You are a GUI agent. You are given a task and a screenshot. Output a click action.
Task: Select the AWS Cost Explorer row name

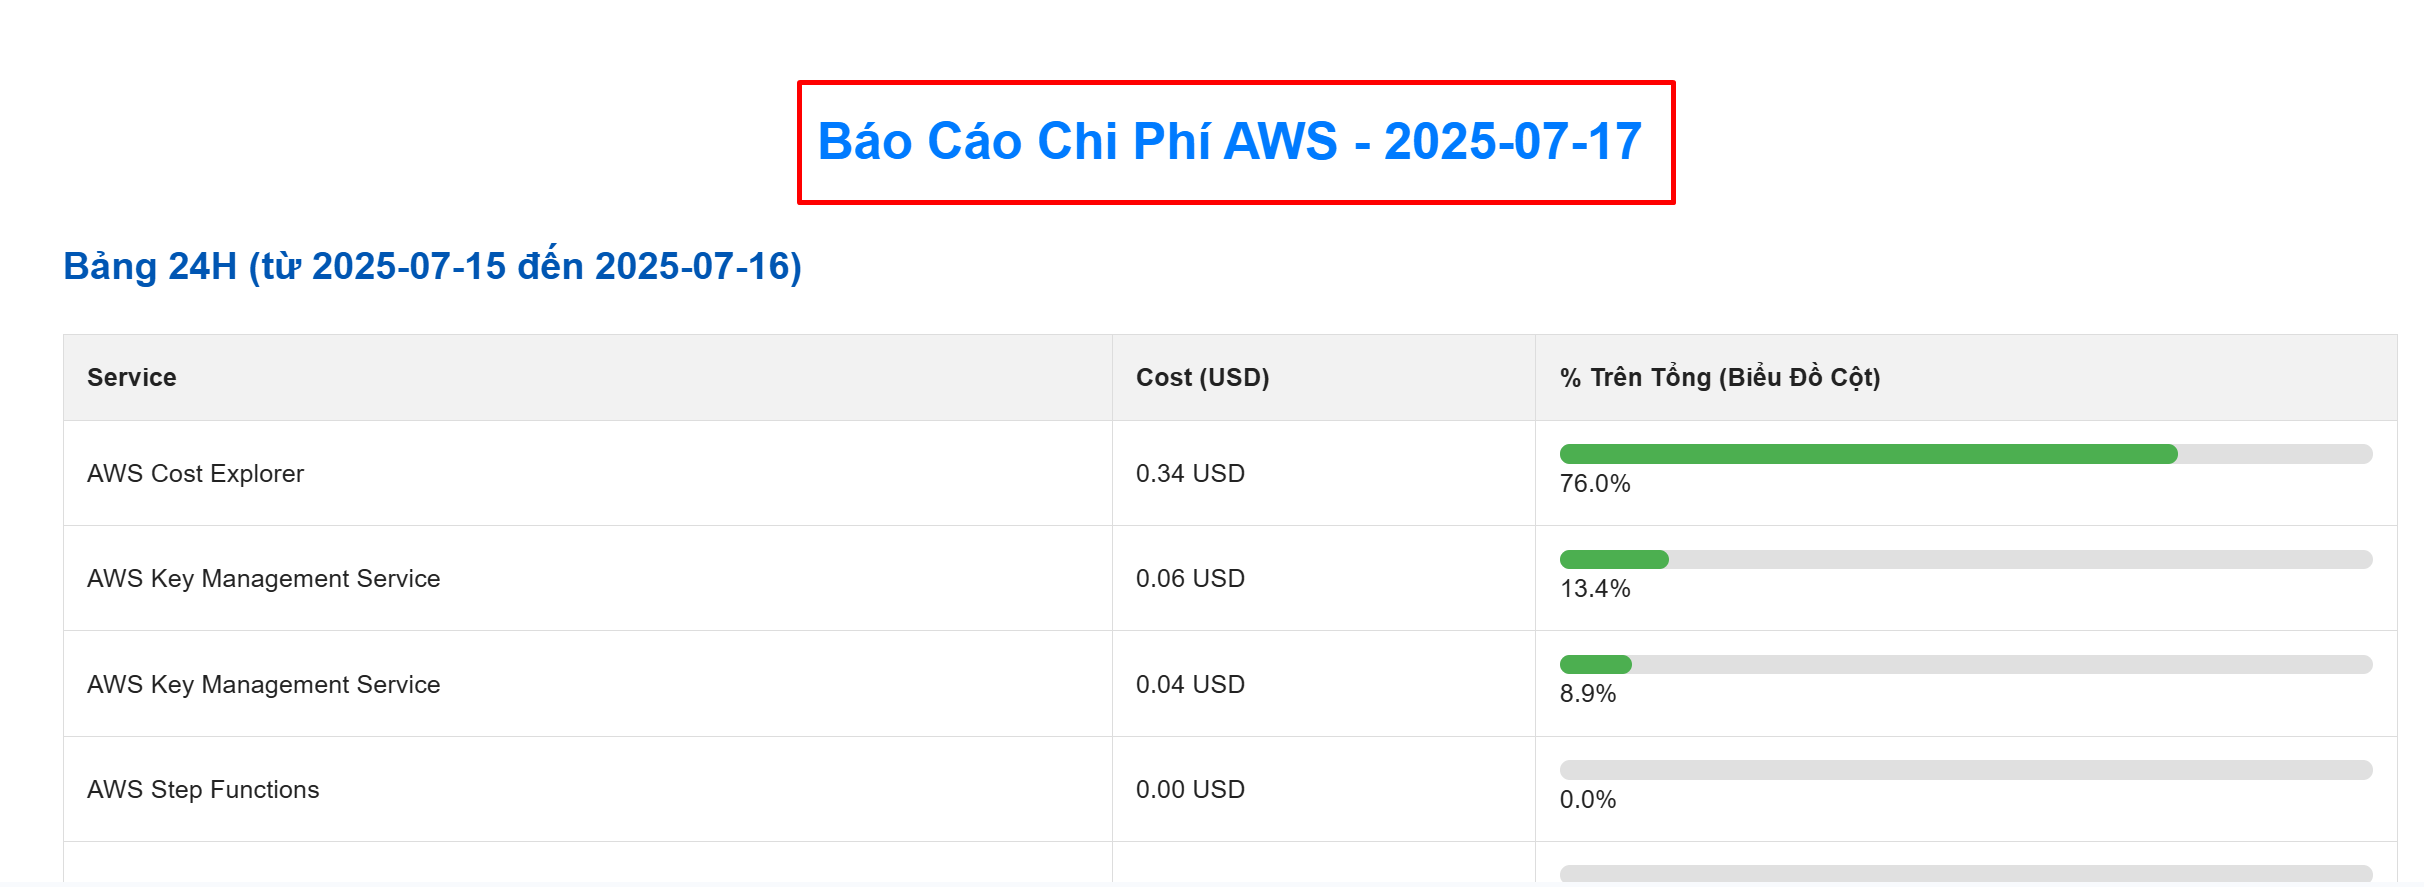point(195,473)
